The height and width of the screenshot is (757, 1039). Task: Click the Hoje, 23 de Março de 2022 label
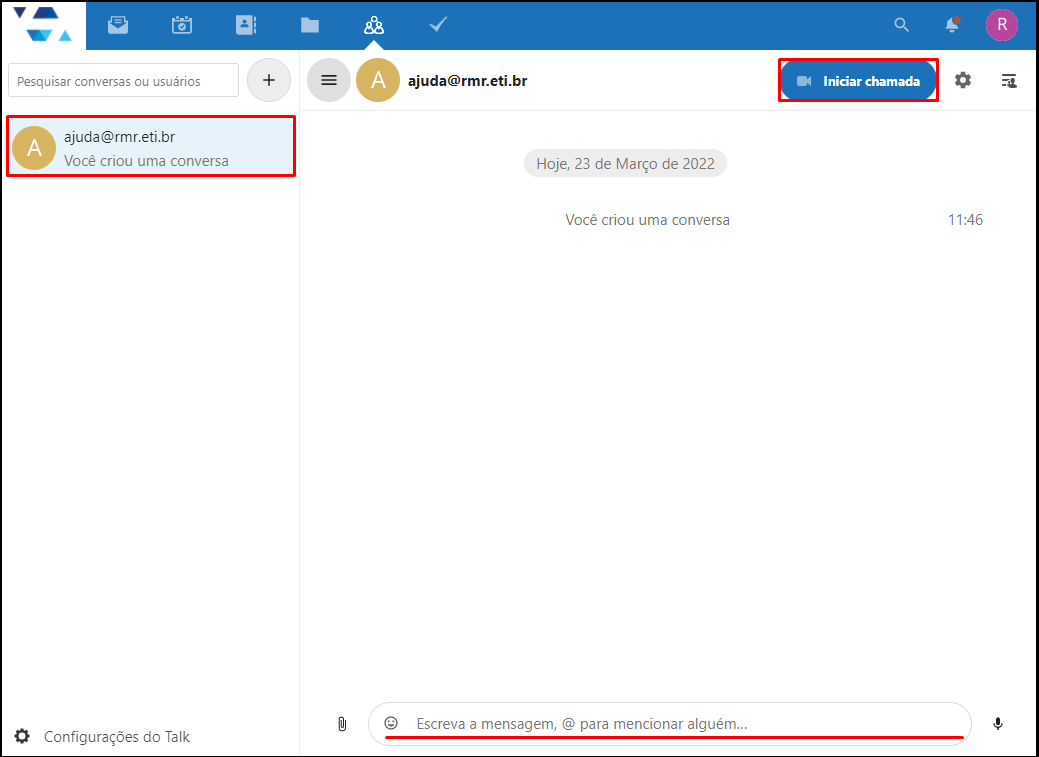tap(625, 164)
